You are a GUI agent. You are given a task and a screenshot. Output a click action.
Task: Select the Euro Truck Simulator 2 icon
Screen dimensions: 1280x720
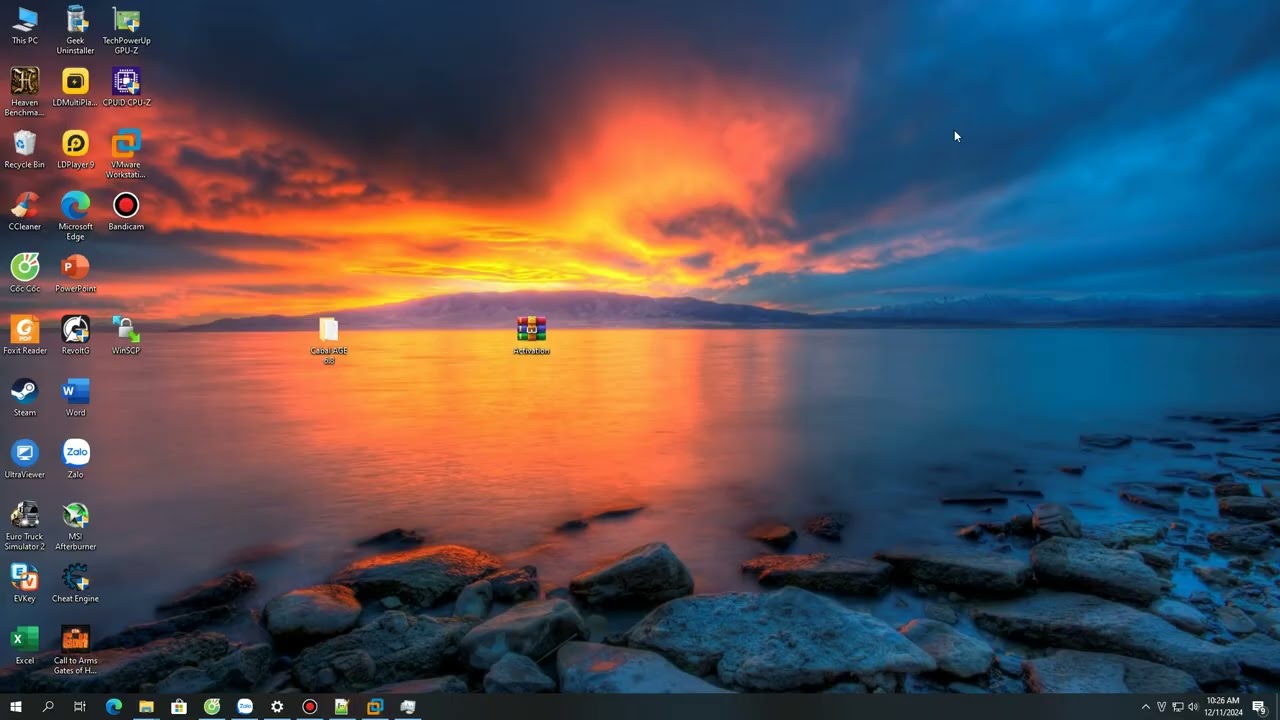click(25, 526)
